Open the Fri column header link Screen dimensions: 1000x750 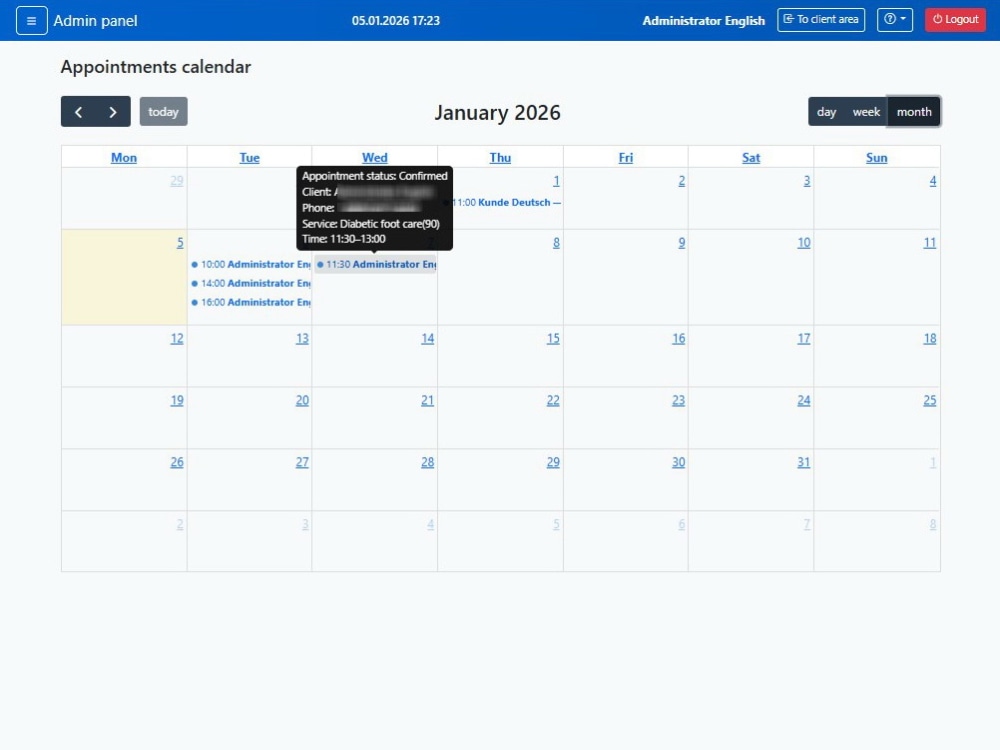point(626,158)
